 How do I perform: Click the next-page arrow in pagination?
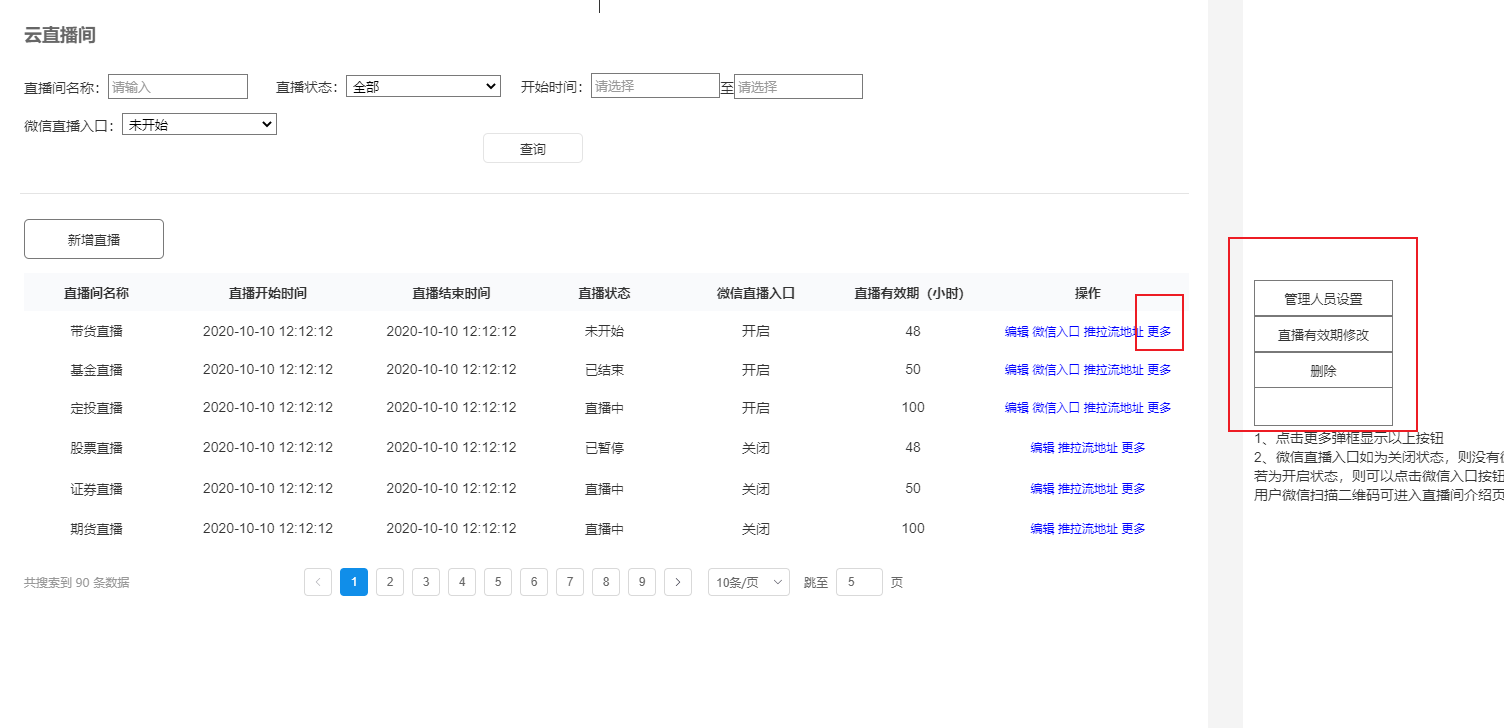click(678, 581)
